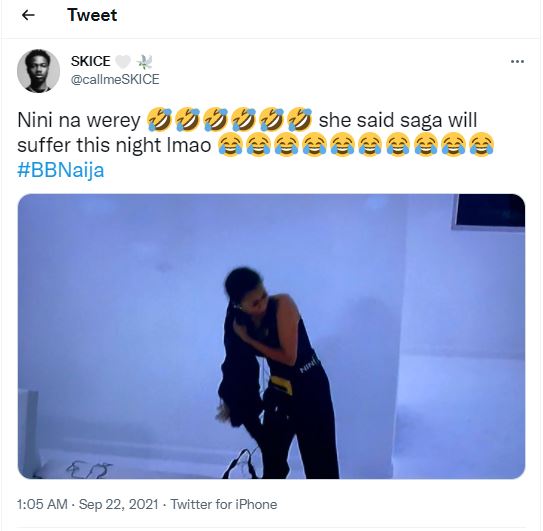Open the three-dot more options menu
The height and width of the screenshot is (531, 543).
coord(517,62)
